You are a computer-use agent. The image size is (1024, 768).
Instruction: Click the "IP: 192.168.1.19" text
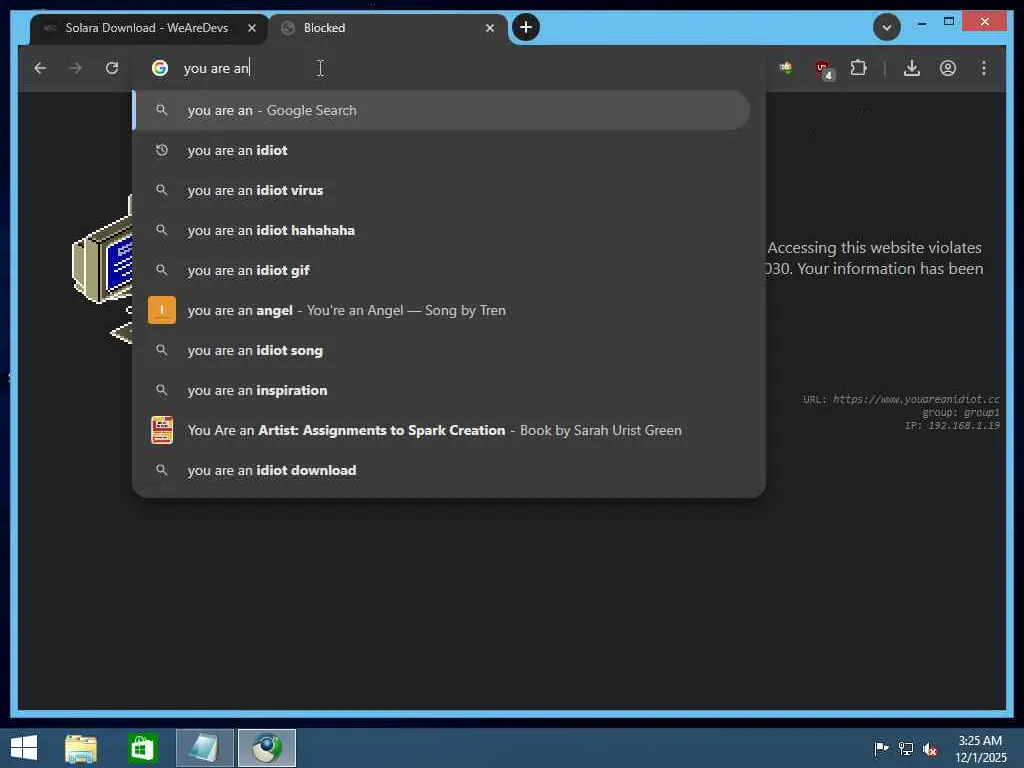click(x=952, y=425)
